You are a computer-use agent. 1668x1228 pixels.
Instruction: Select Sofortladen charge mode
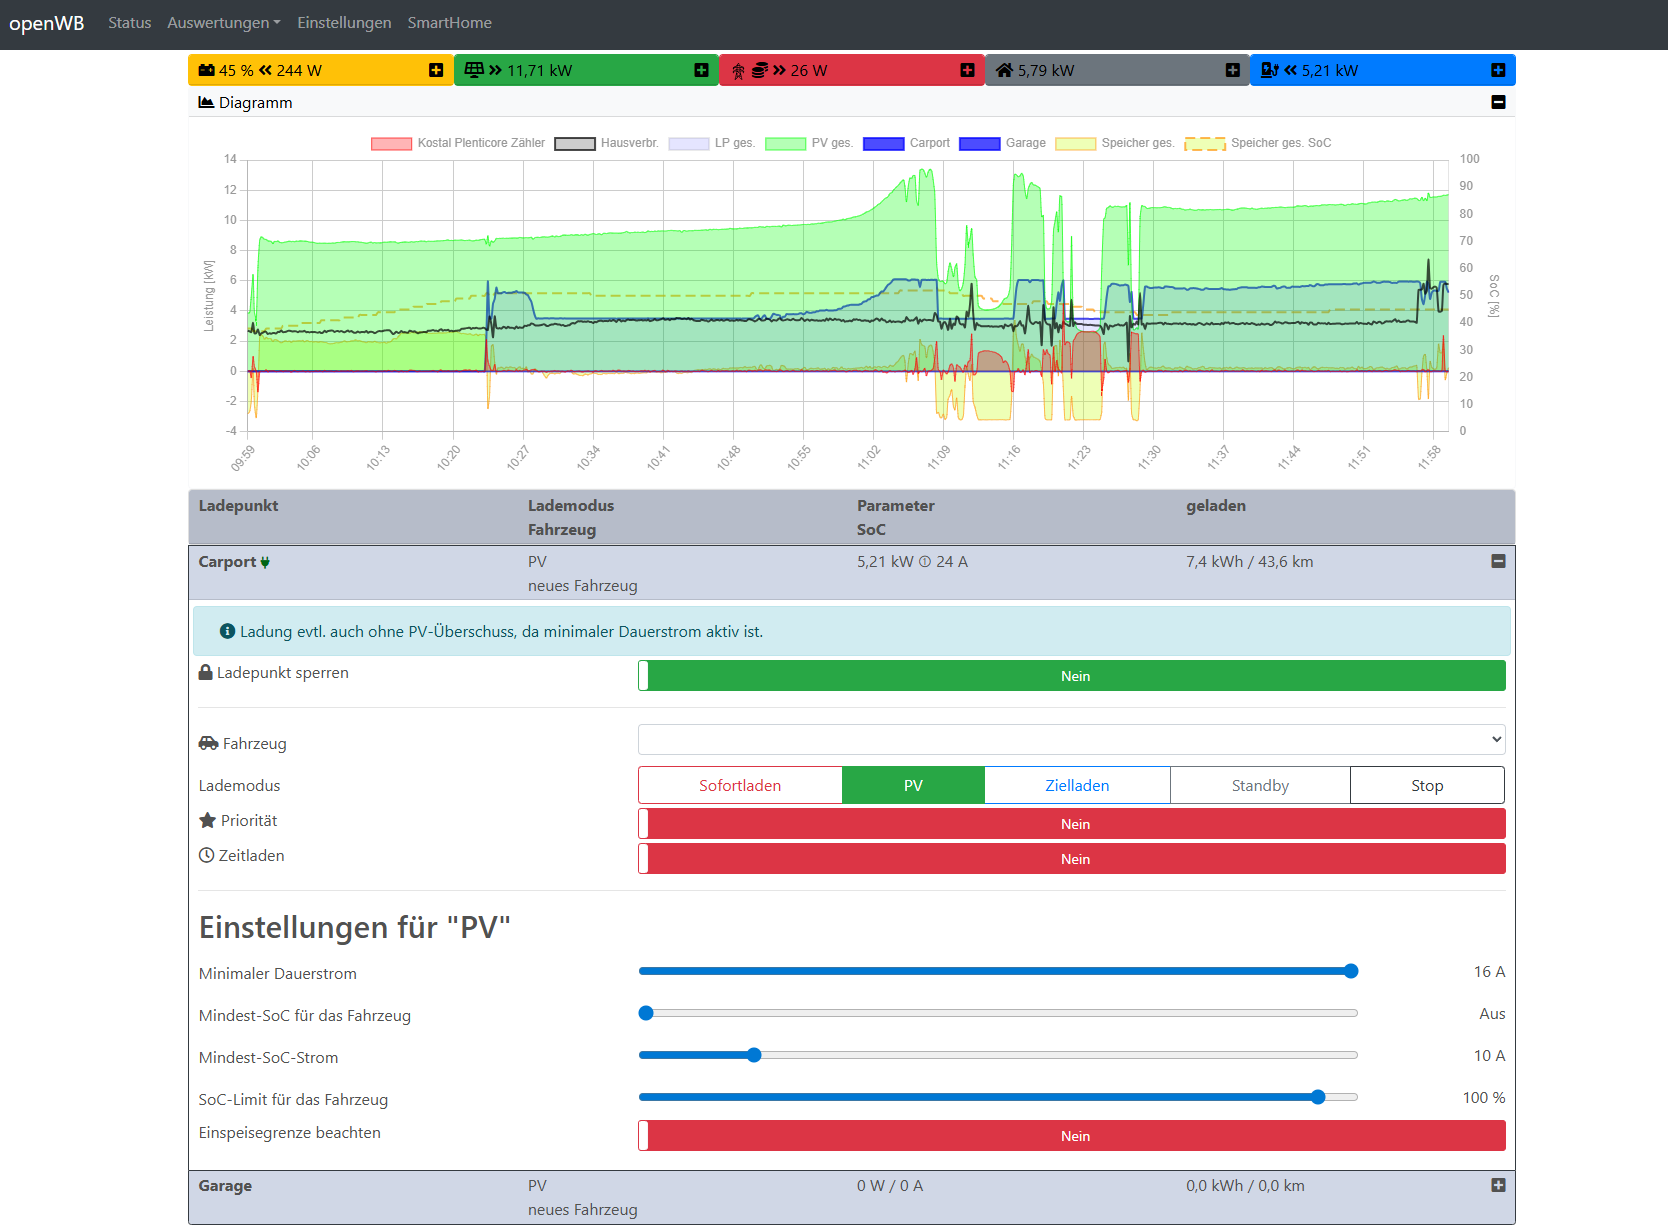(740, 785)
